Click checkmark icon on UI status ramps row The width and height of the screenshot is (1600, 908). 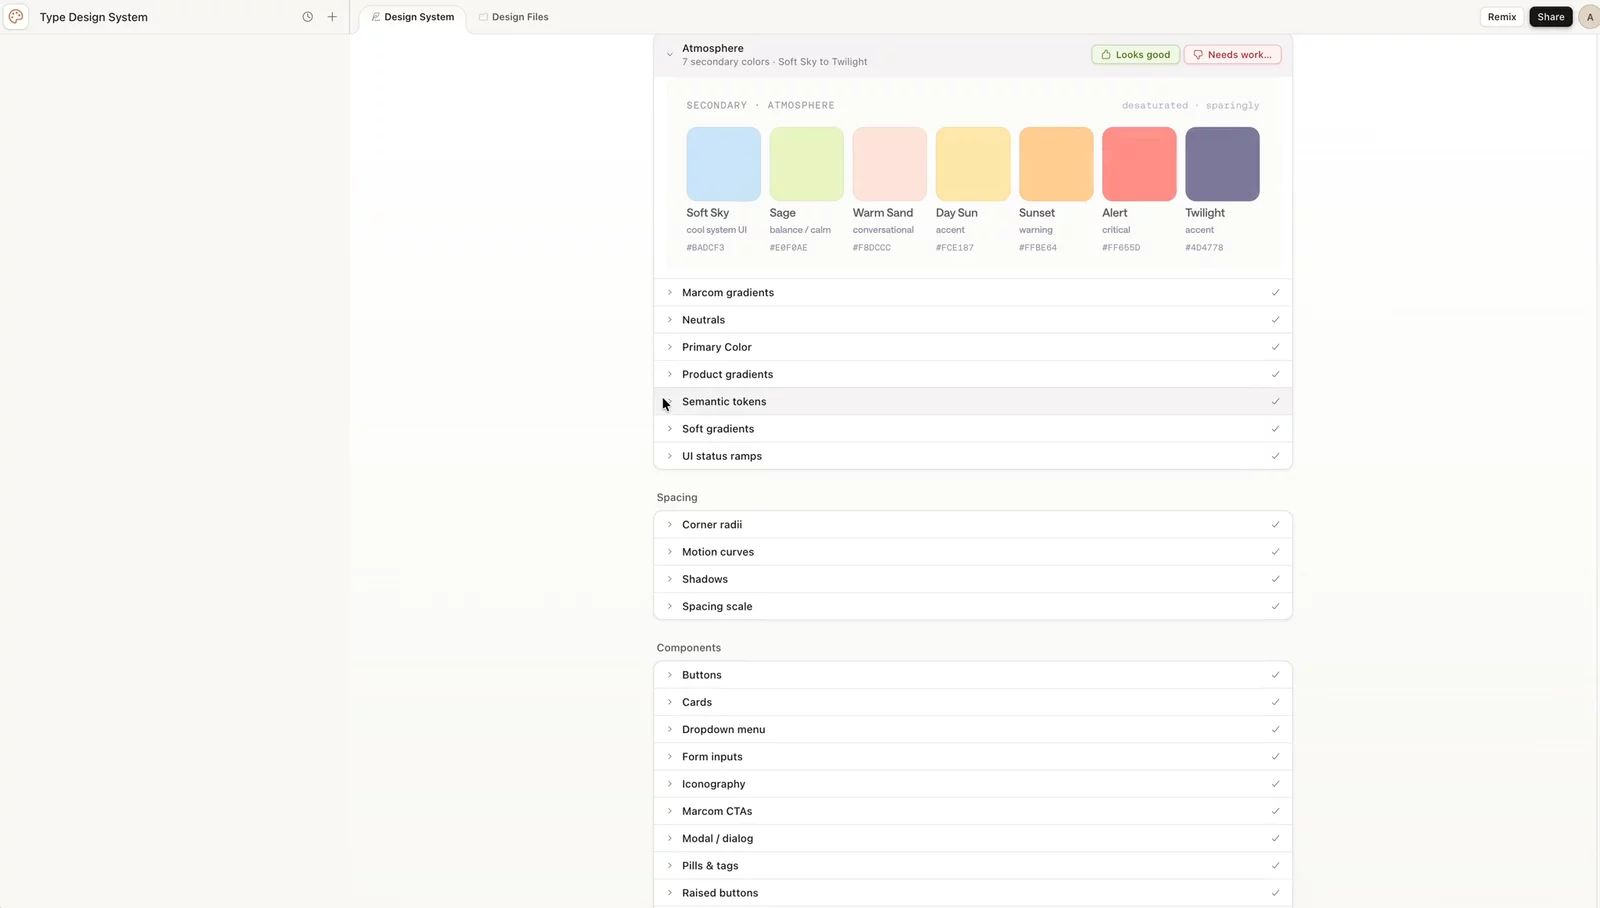(1275, 456)
